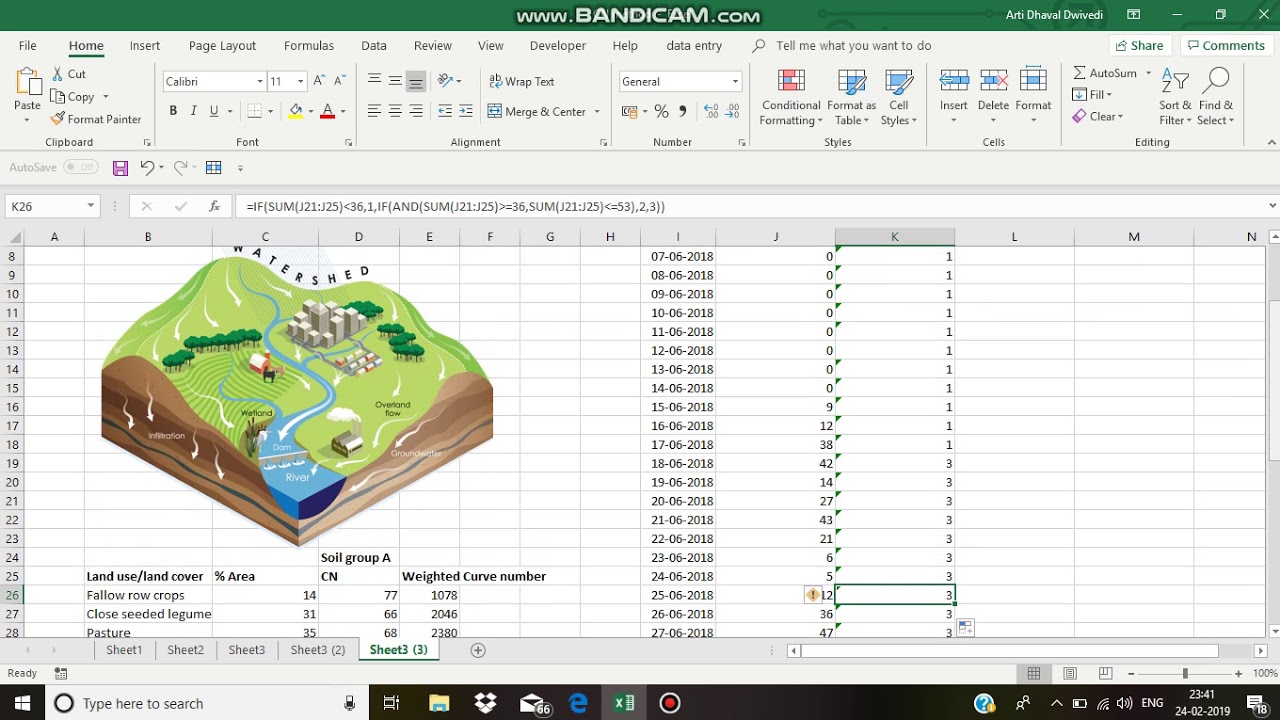The image size is (1280, 720).
Task: Open the font name dropdown Calibri
Action: [x=260, y=81]
